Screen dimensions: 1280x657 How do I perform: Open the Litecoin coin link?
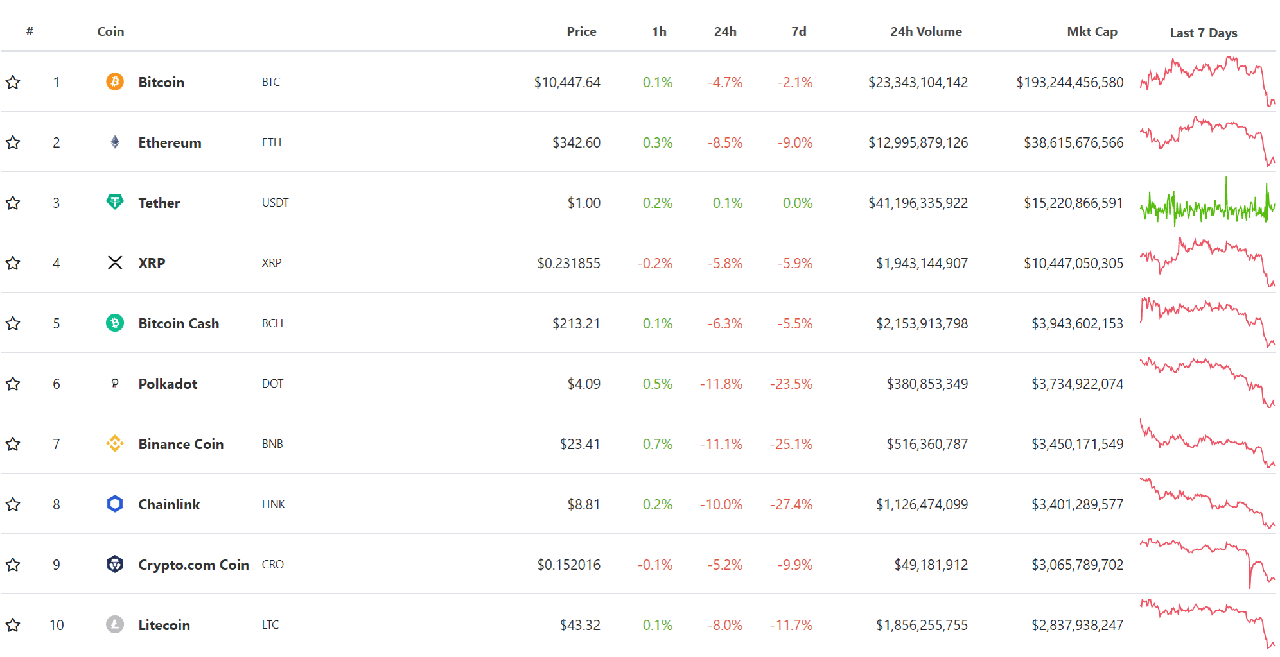(x=164, y=624)
